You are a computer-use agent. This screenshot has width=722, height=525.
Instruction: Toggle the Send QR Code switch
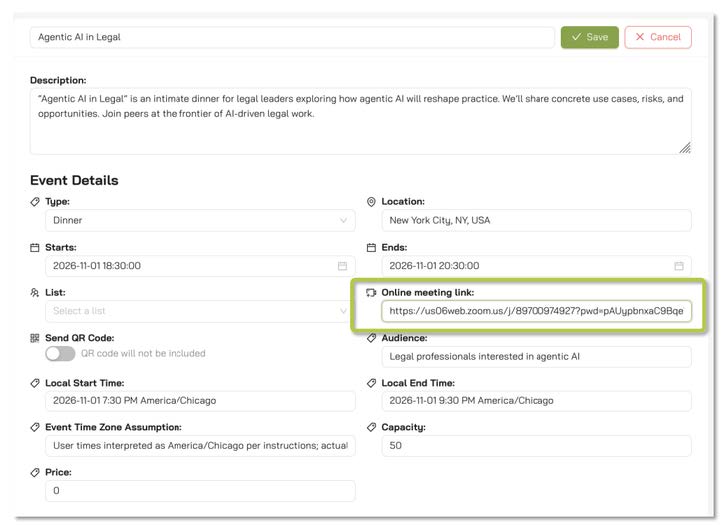[x=60, y=354]
